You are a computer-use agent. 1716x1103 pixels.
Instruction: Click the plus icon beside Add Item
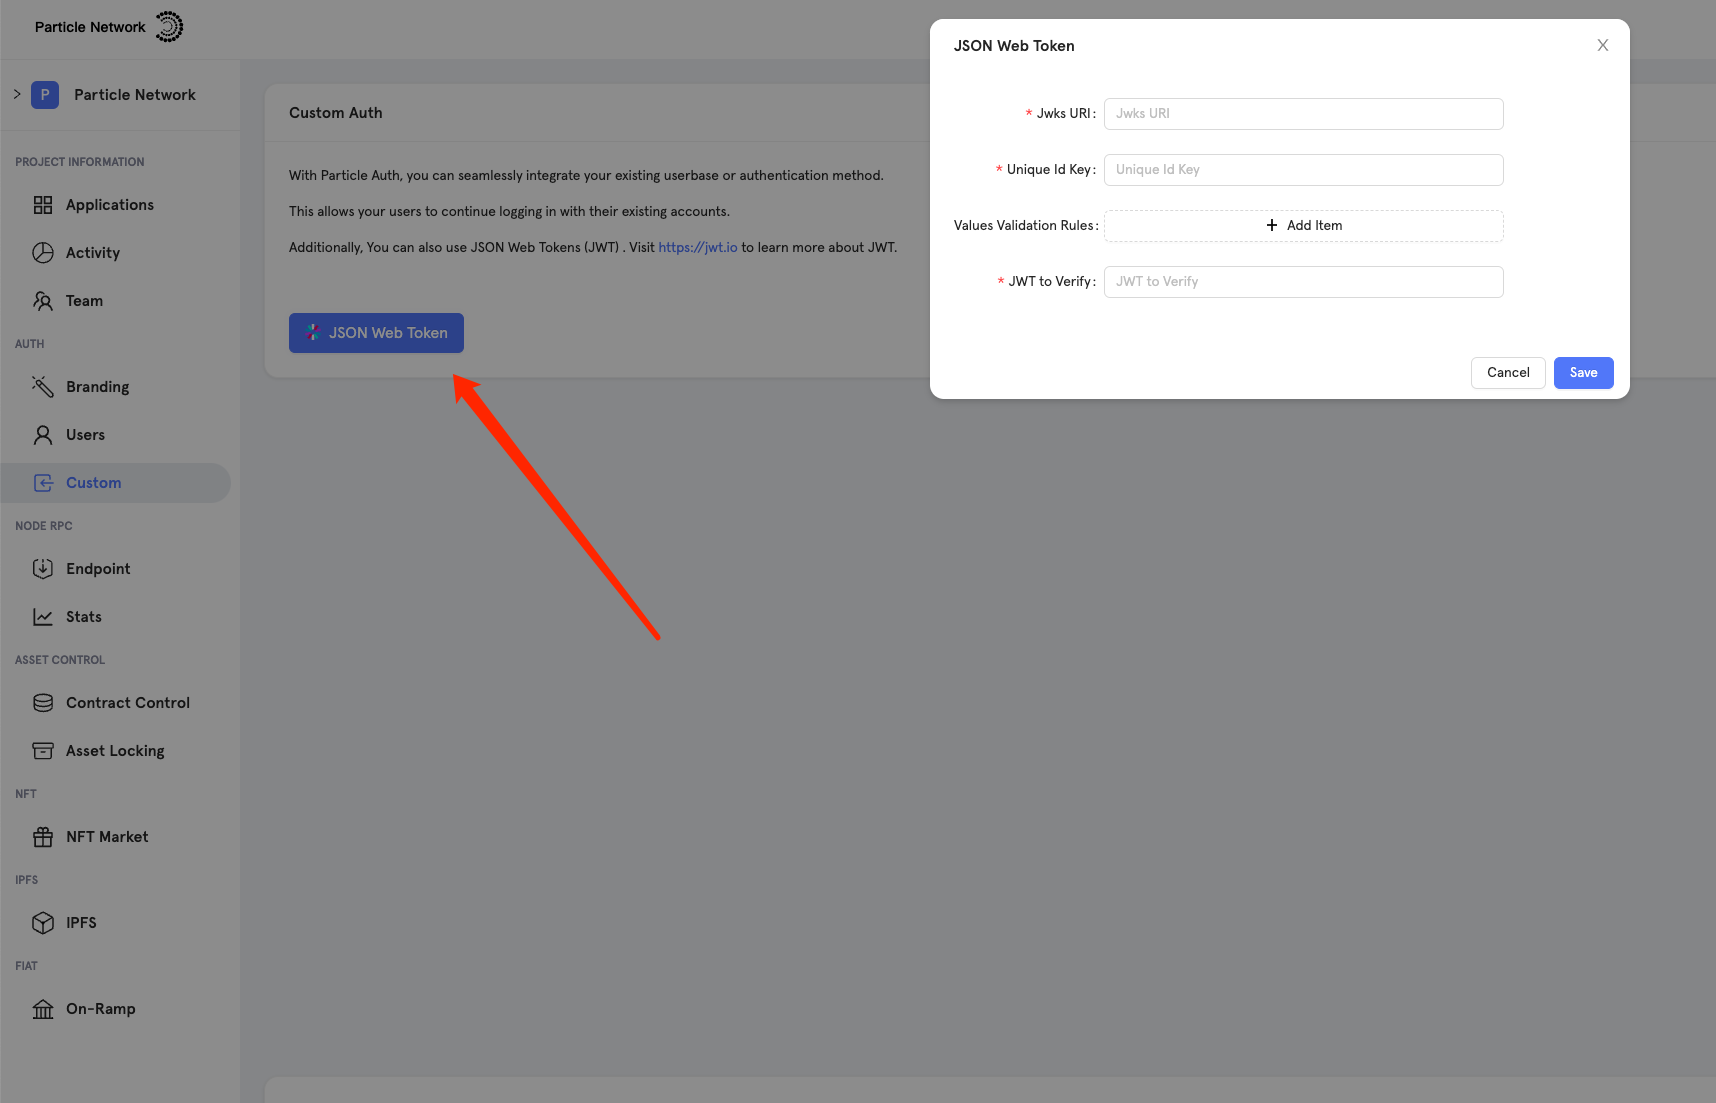pos(1272,226)
